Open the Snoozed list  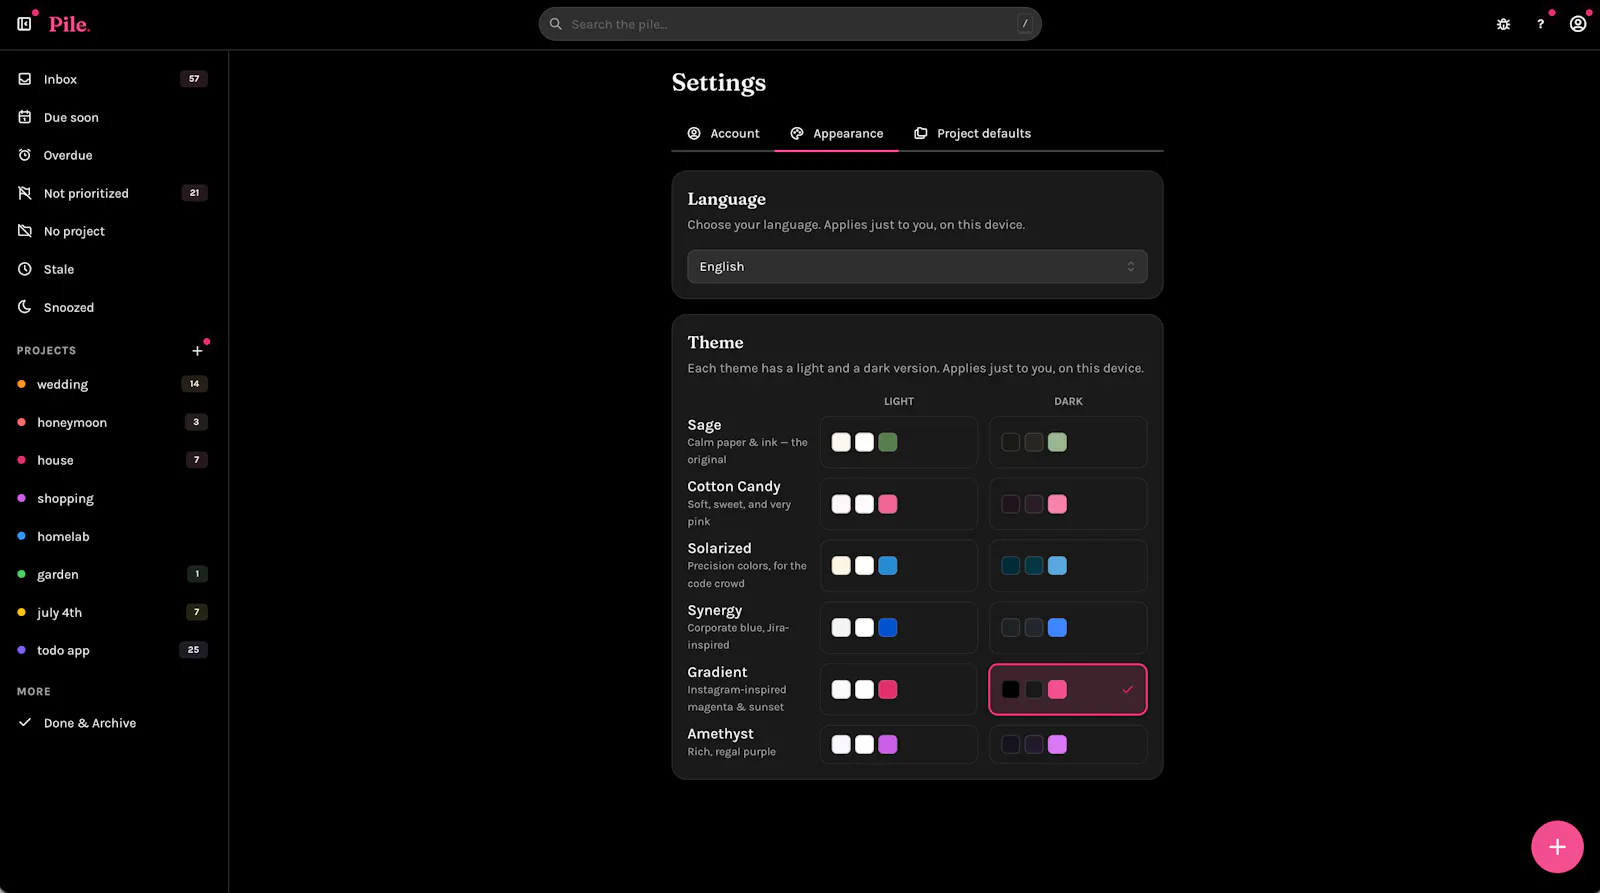coord(113,307)
